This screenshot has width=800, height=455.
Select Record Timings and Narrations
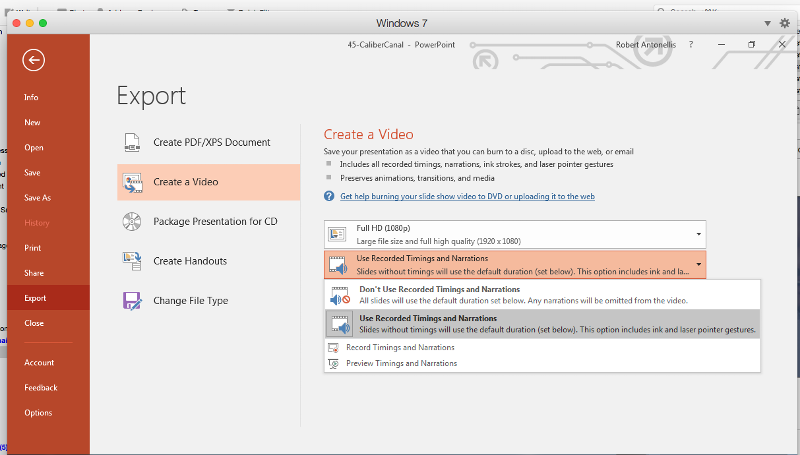click(x=542, y=348)
